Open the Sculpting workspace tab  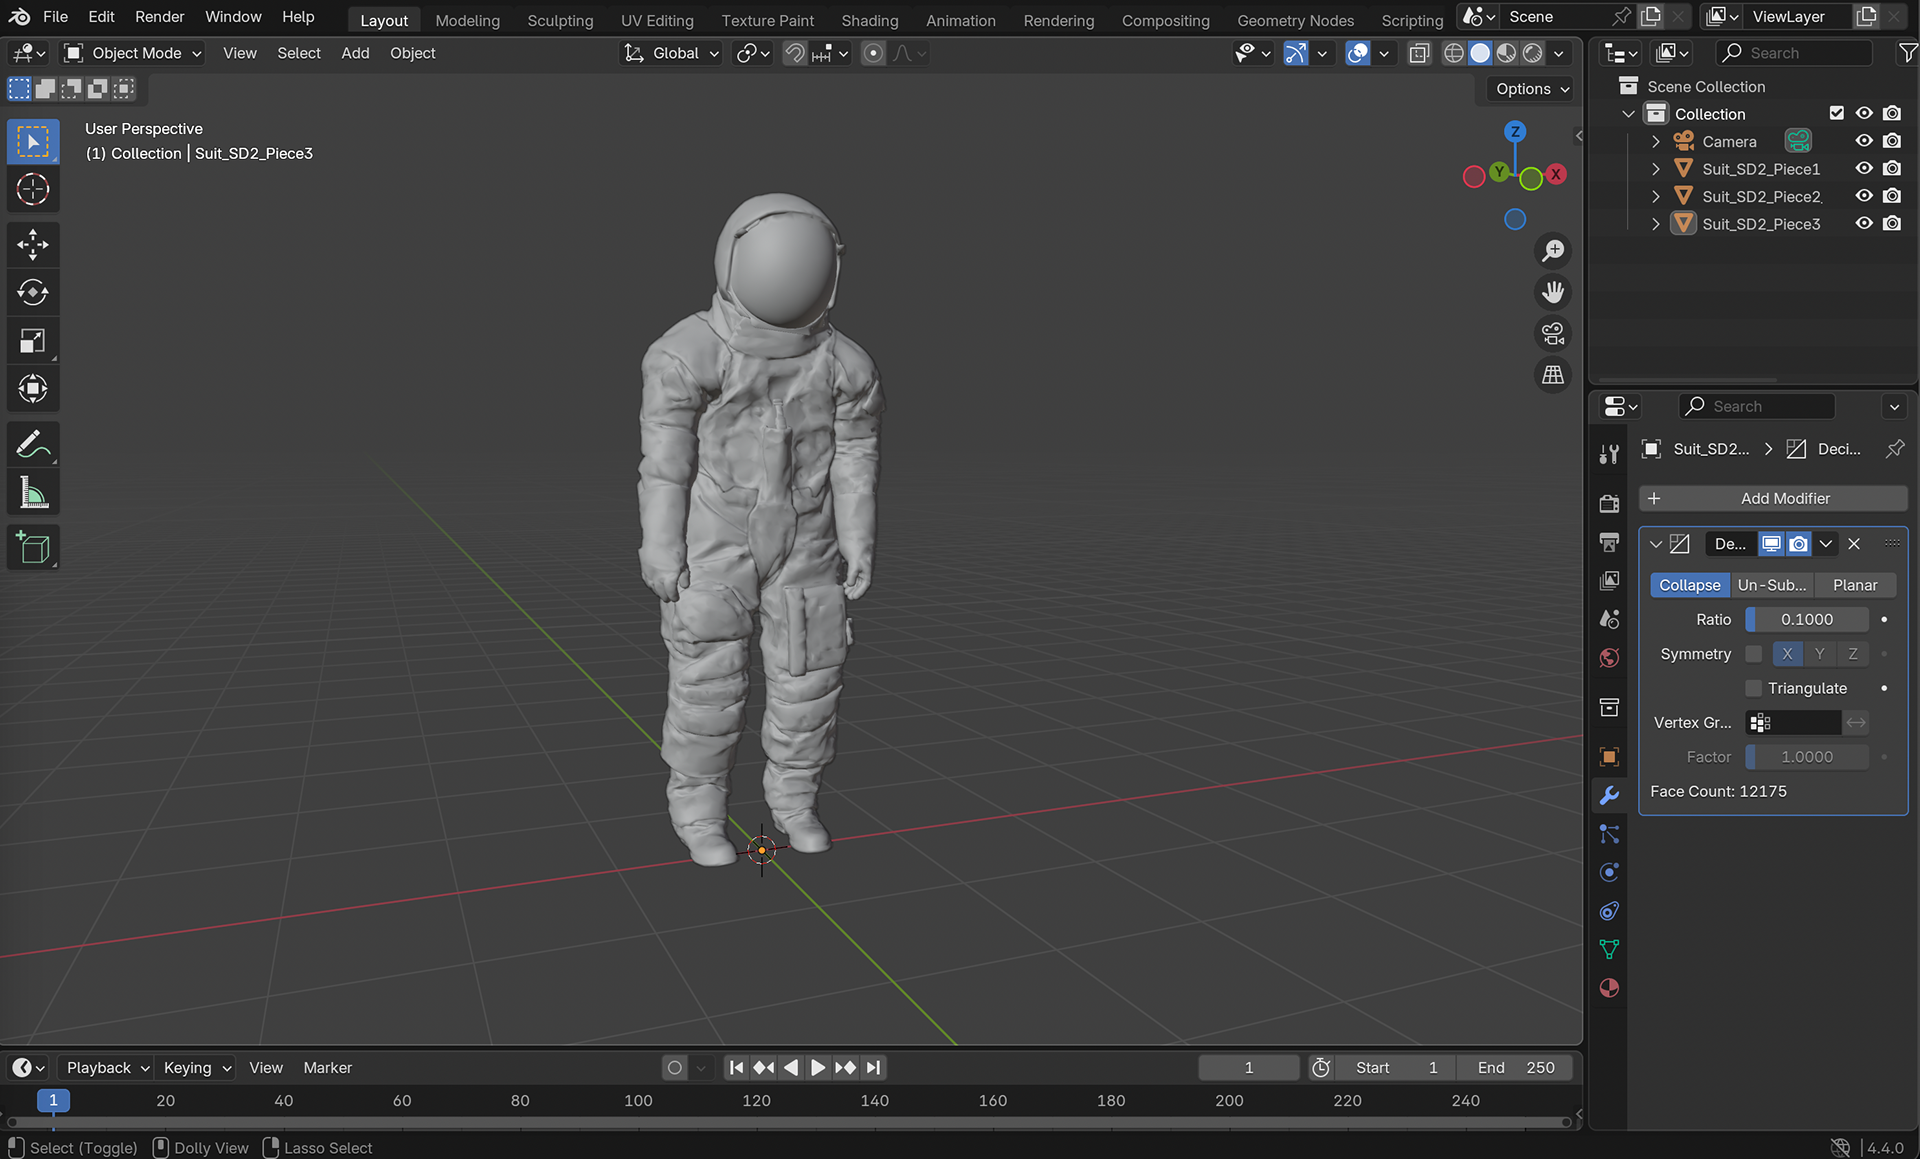coord(560,20)
